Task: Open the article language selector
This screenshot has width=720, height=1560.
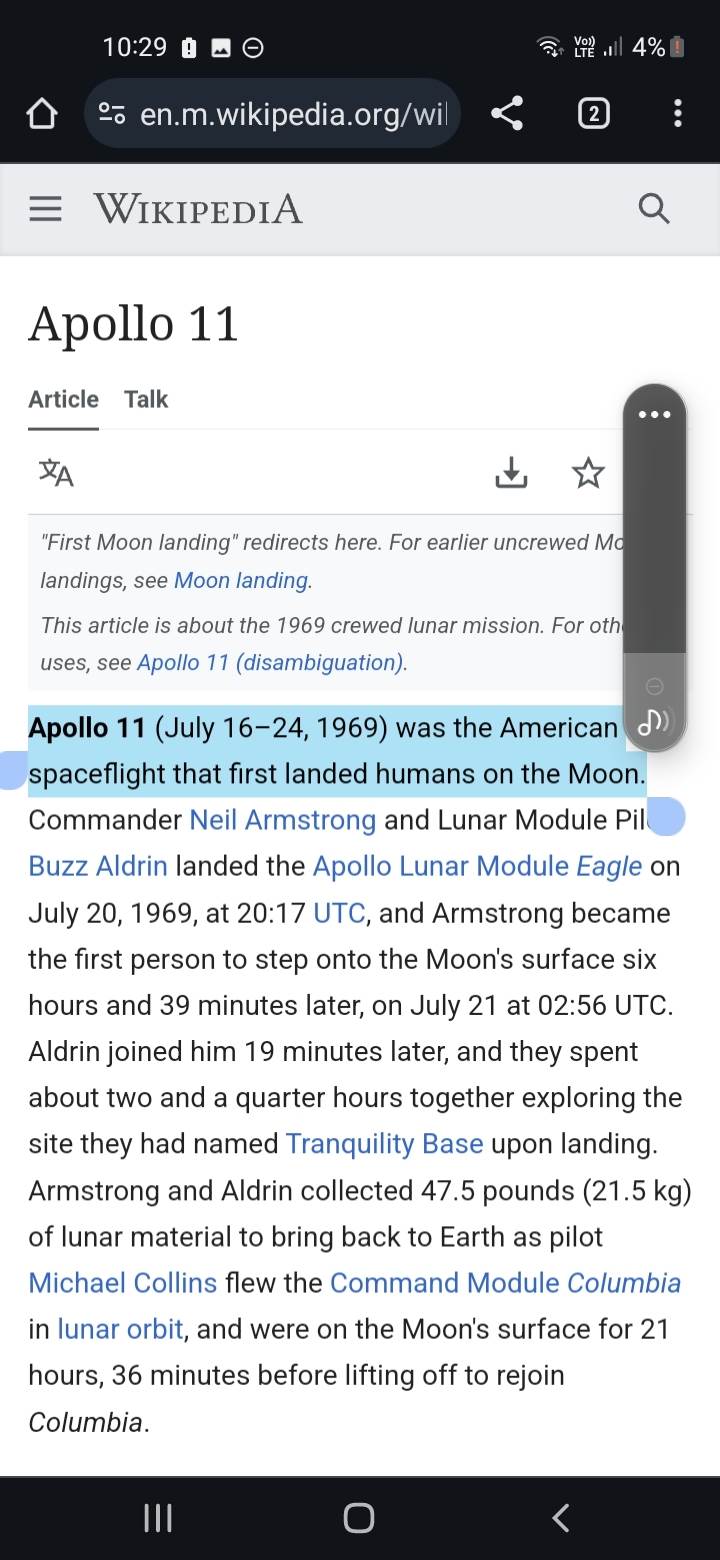Action: point(56,472)
